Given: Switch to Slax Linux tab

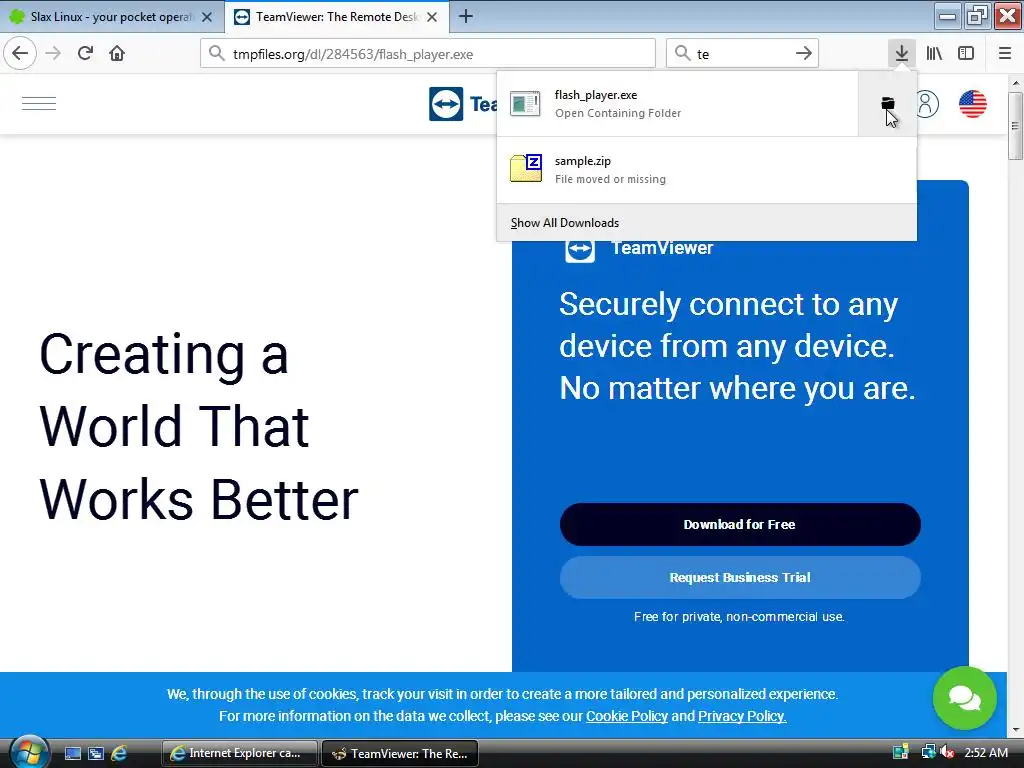Looking at the screenshot, I should pyautogui.click(x=111, y=17).
